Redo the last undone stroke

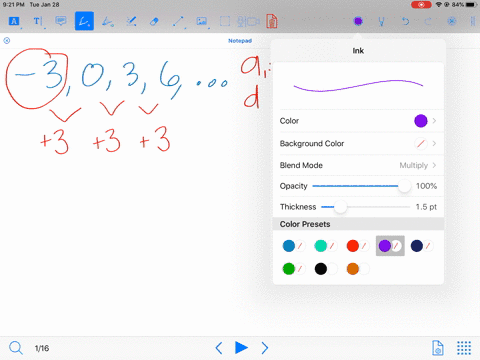(x=428, y=22)
